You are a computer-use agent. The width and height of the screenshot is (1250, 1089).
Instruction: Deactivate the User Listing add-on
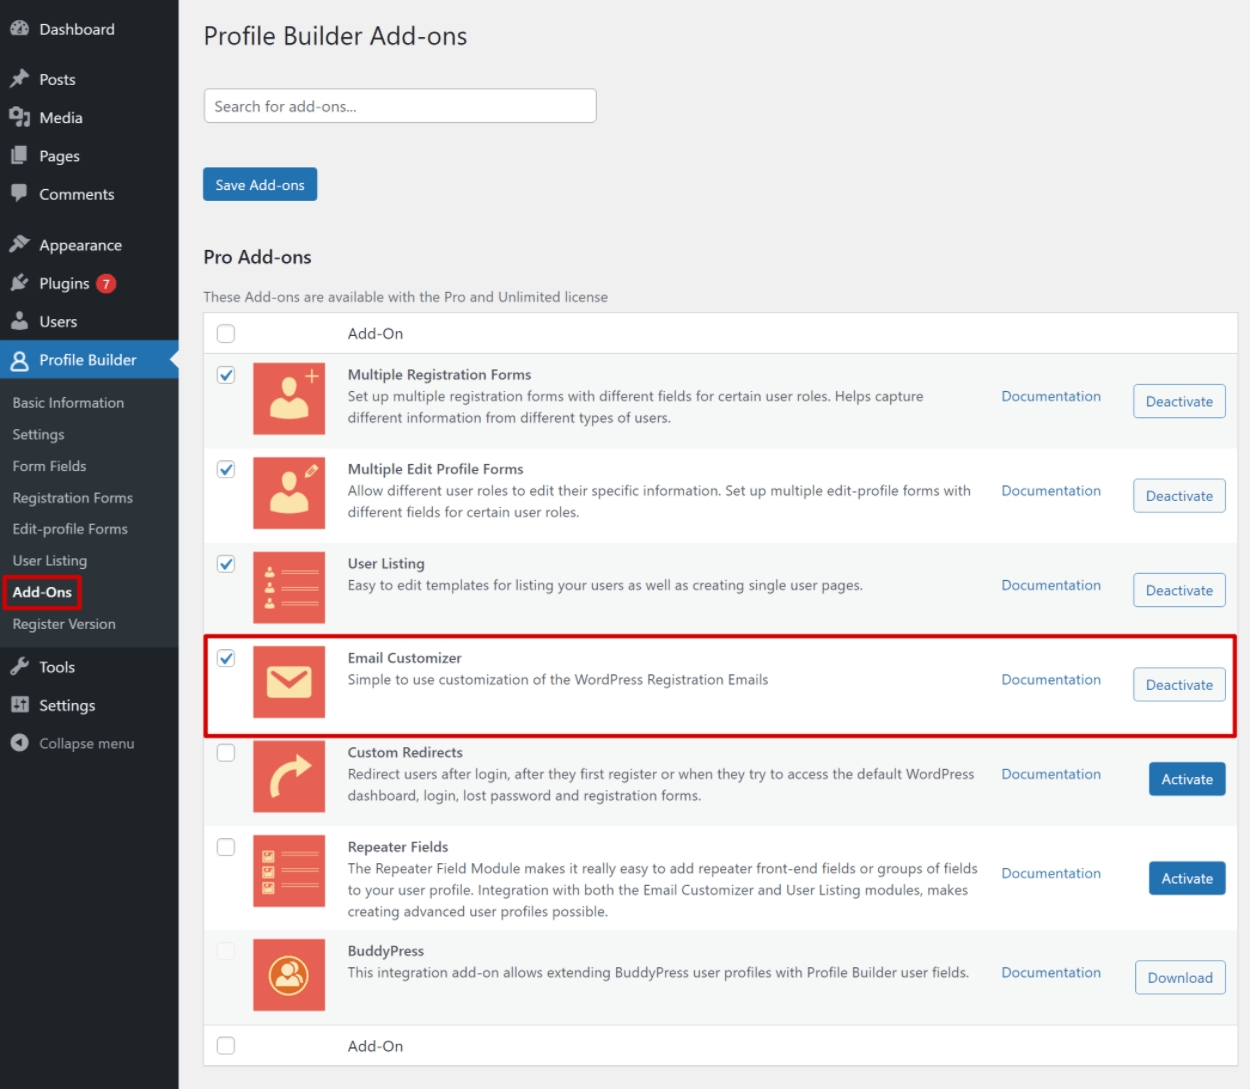click(x=1179, y=590)
